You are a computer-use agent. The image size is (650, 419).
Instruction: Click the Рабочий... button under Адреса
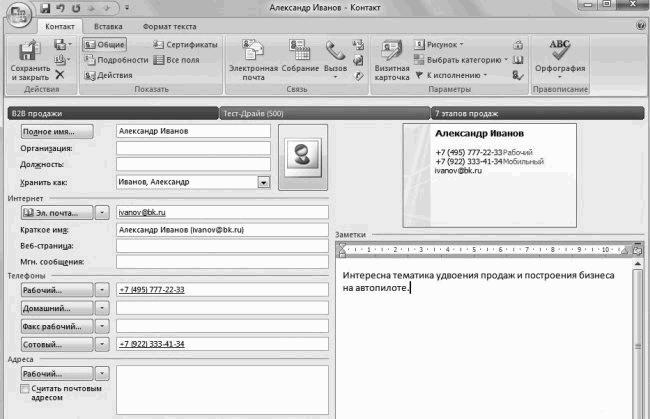(57, 373)
